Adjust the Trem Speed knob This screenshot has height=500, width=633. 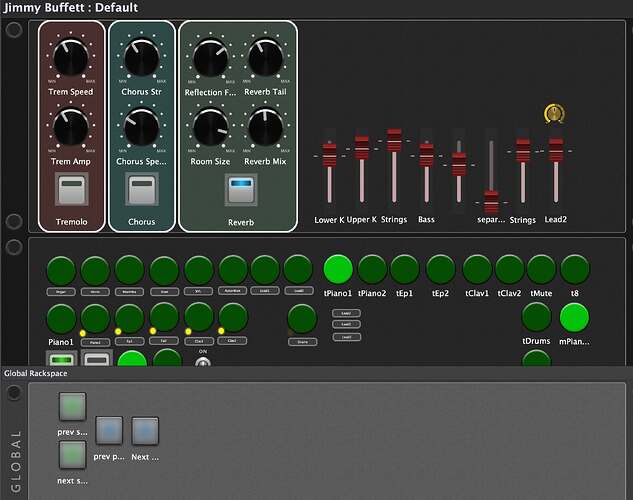tap(71, 58)
